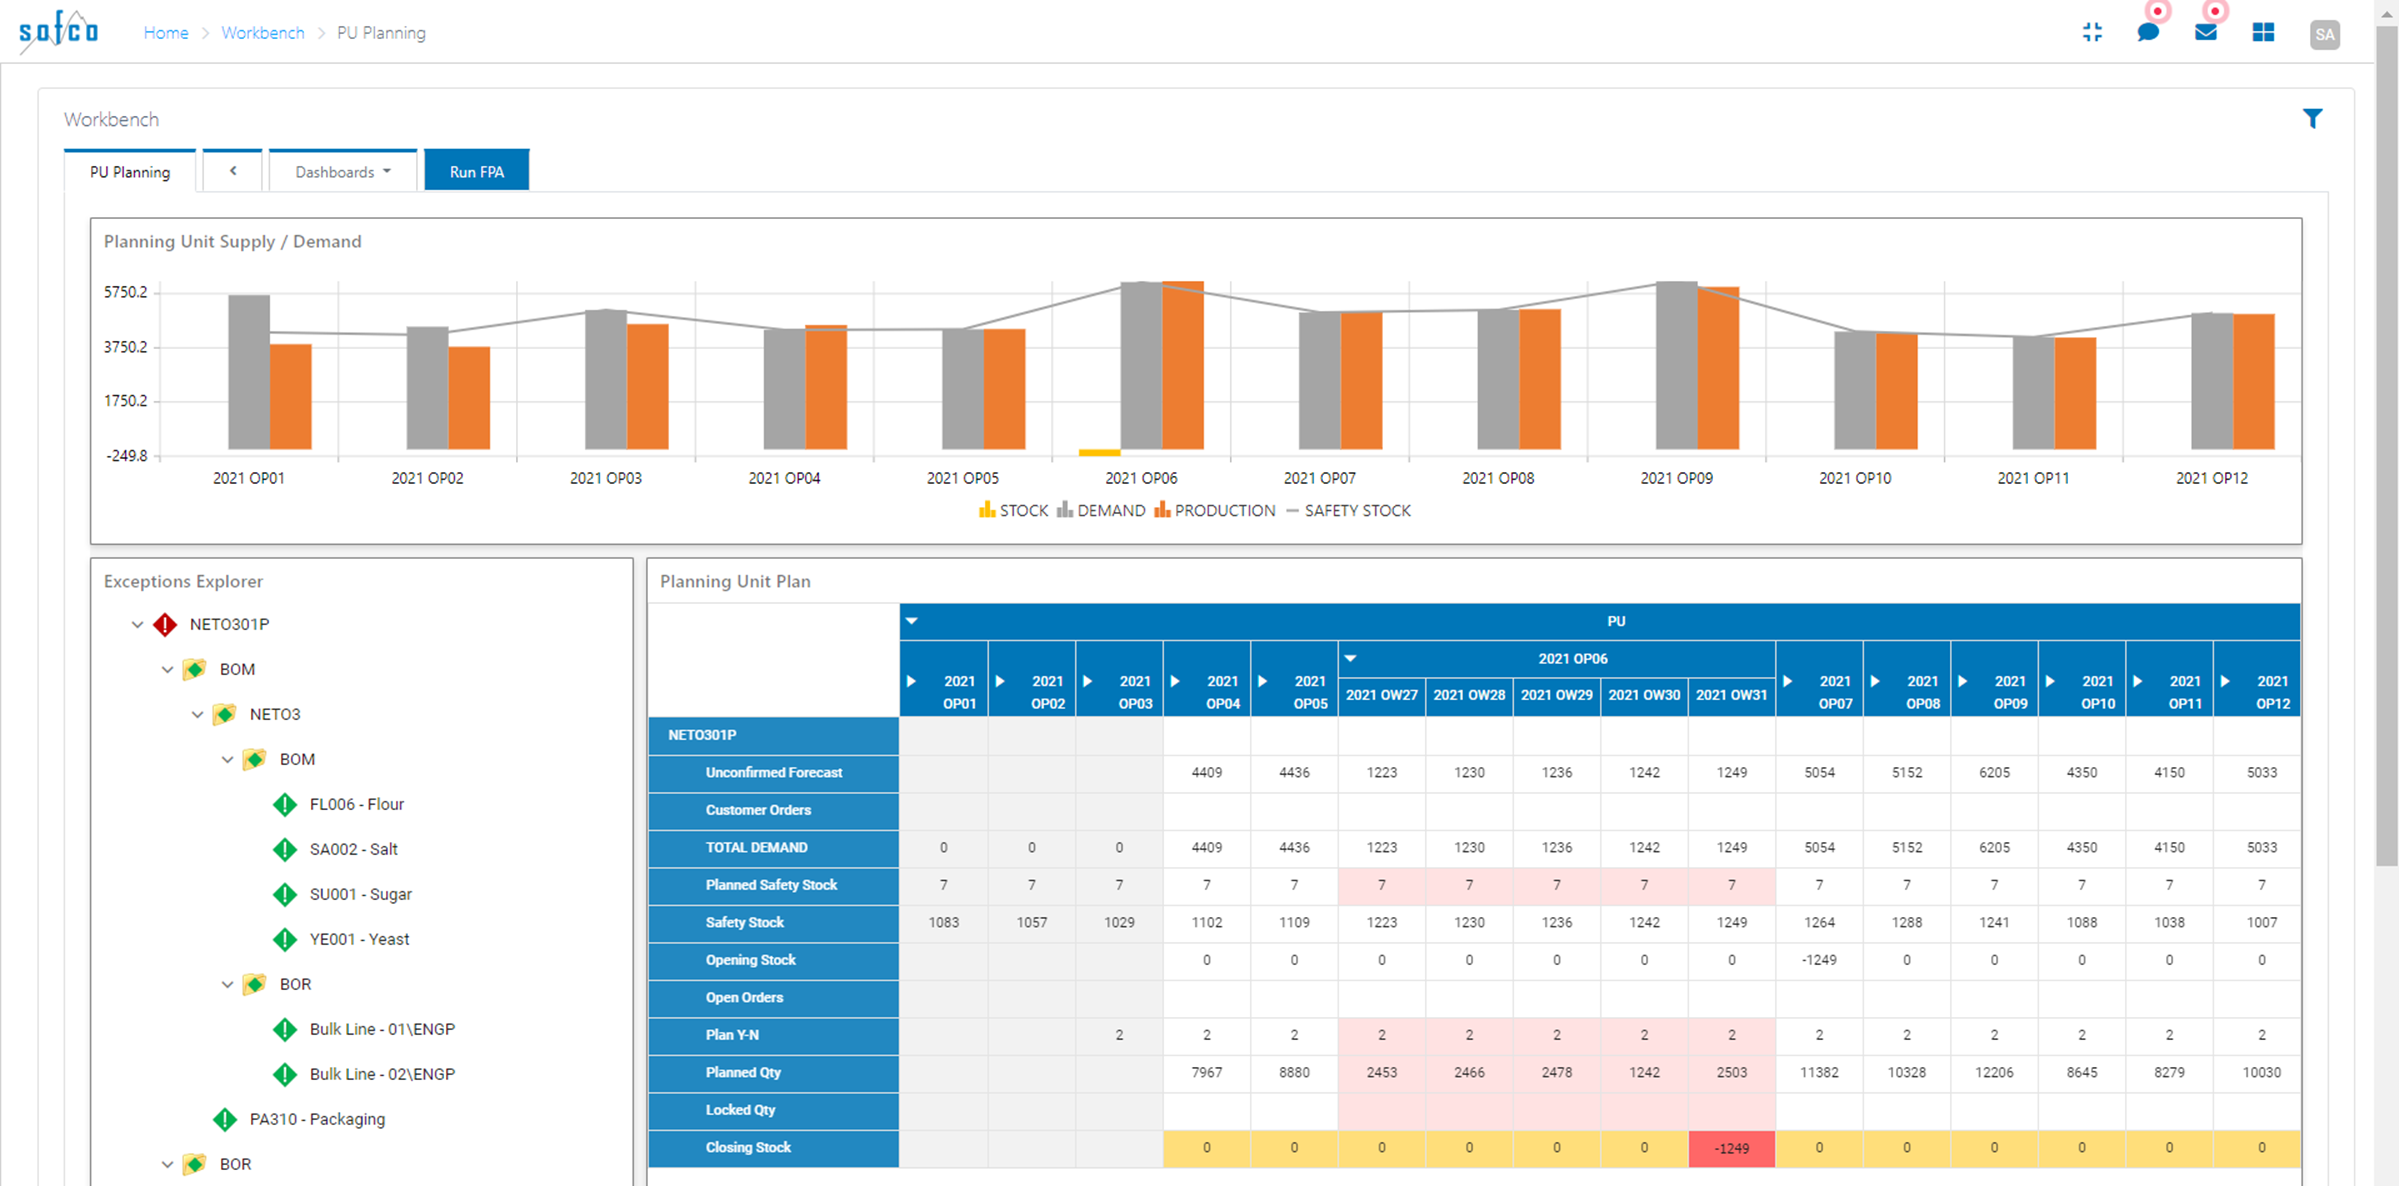This screenshot has height=1186, width=2399.
Task: Expand the 2021 OP01 column
Action: point(912,681)
